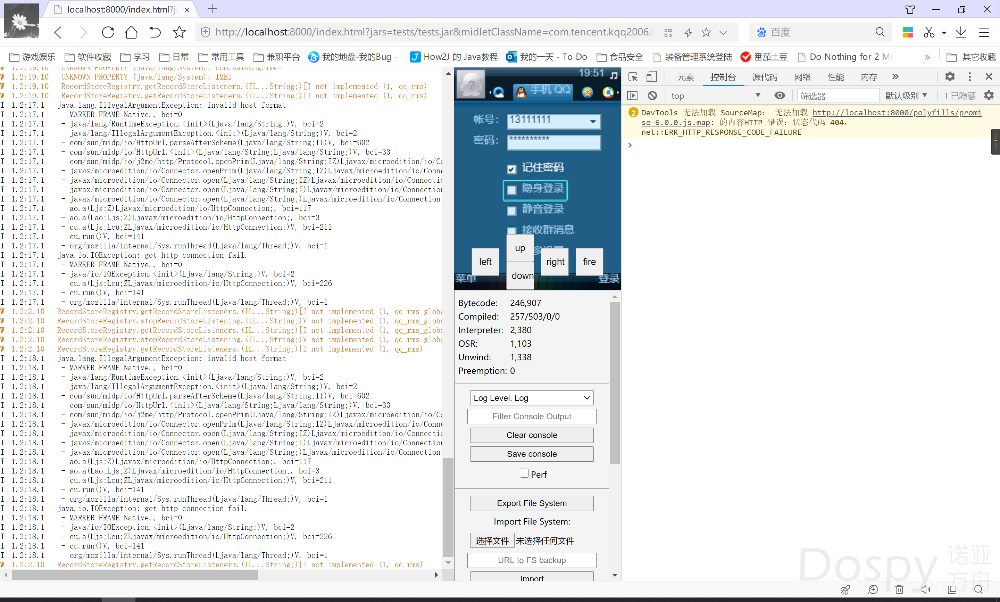1000x602 pixels.
Task: Switch to the 元素 DevTools tab
Action: pyautogui.click(x=686, y=77)
